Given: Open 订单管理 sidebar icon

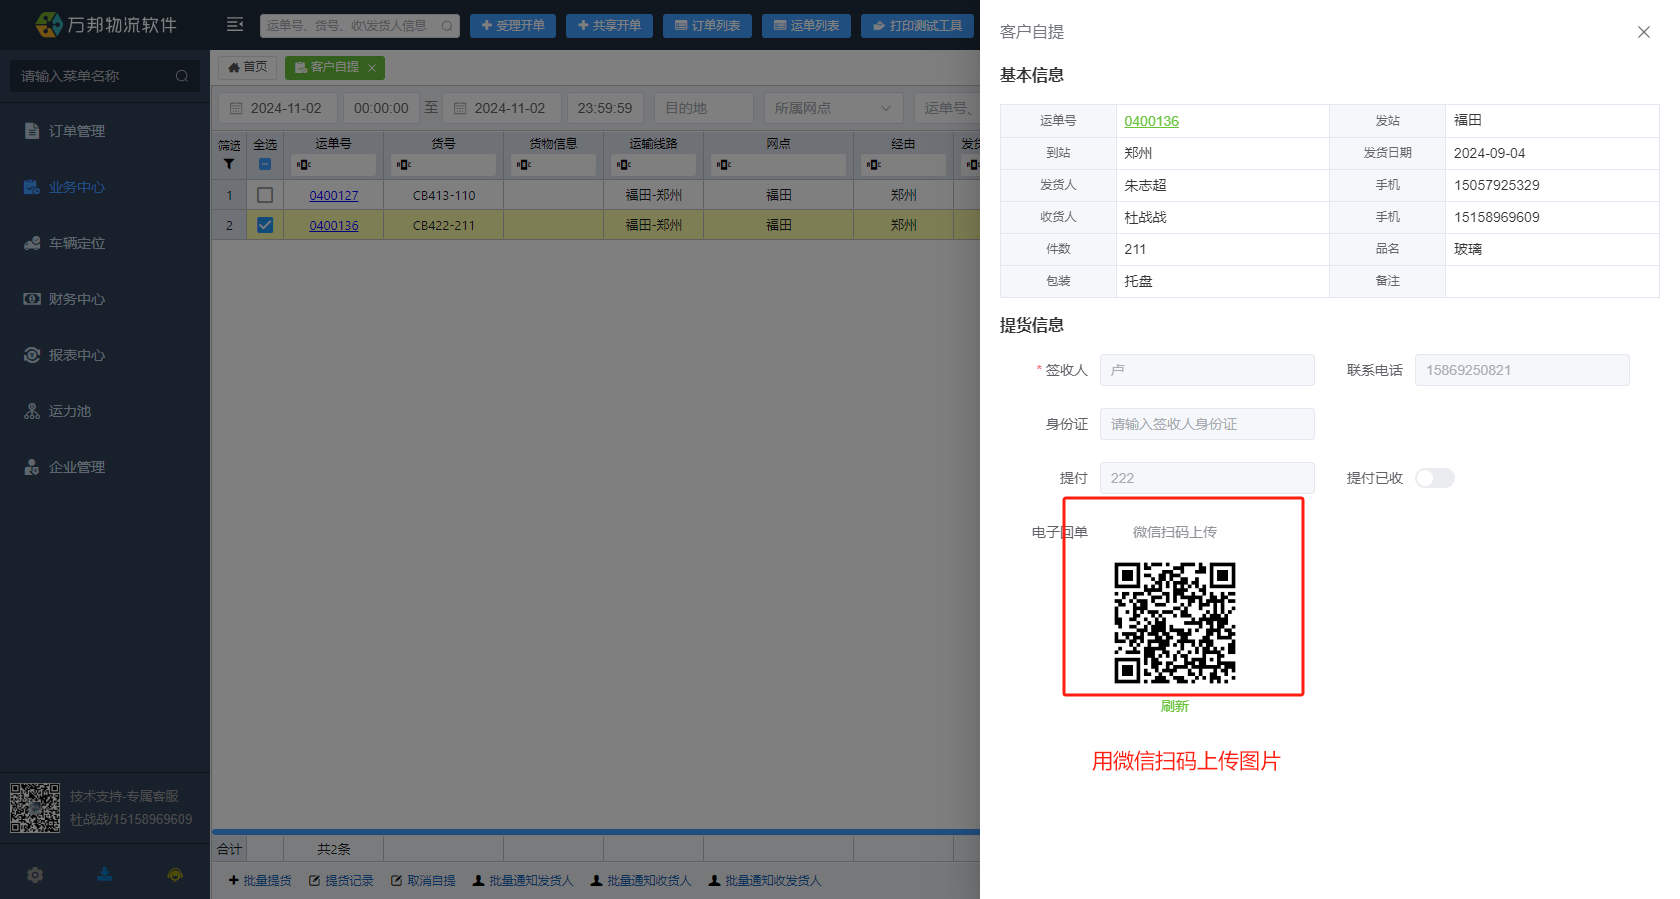Looking at the screenshot, I should pyautogui.click(x=32, y=131).
